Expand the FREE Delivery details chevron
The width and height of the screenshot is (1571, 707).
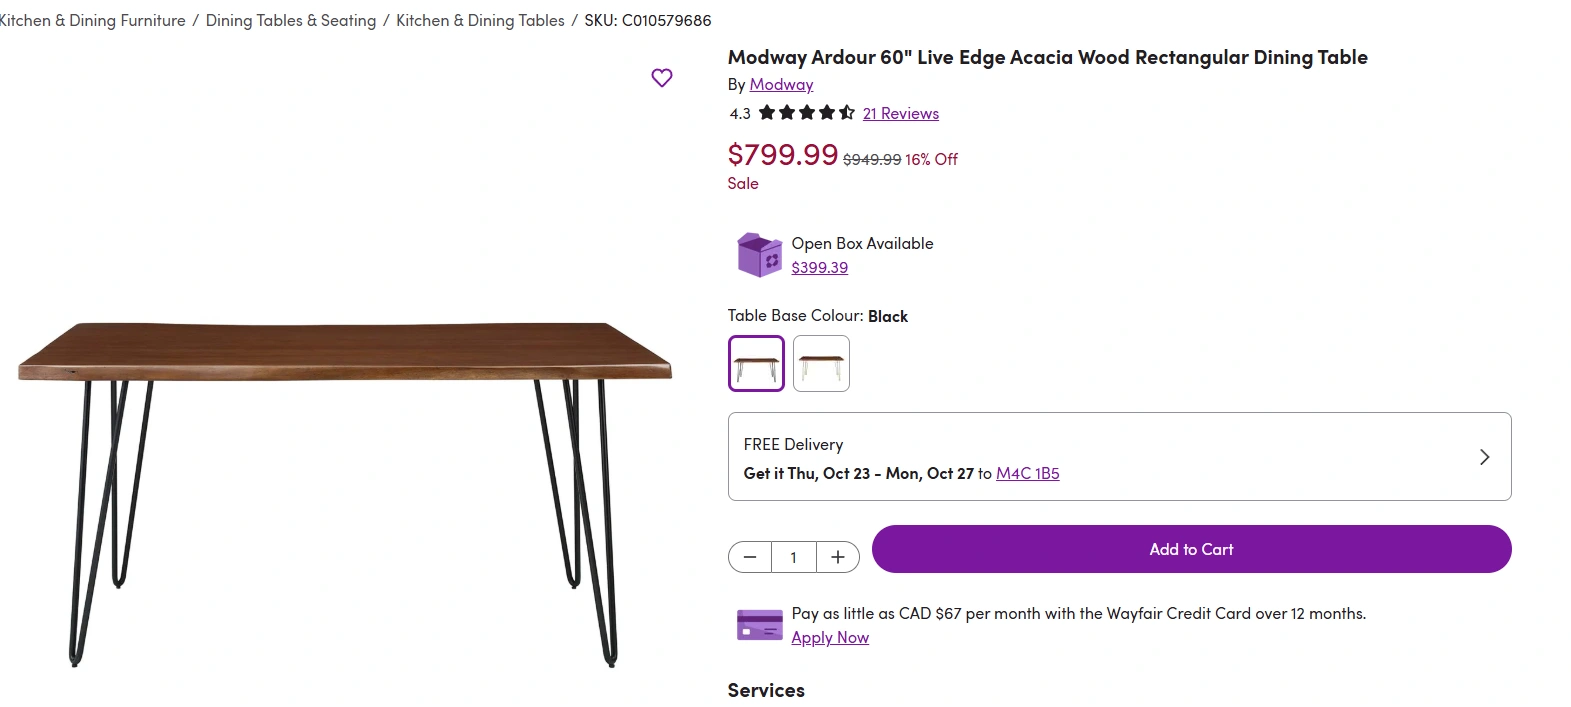pyautogui.click(x=1484, y=457)
